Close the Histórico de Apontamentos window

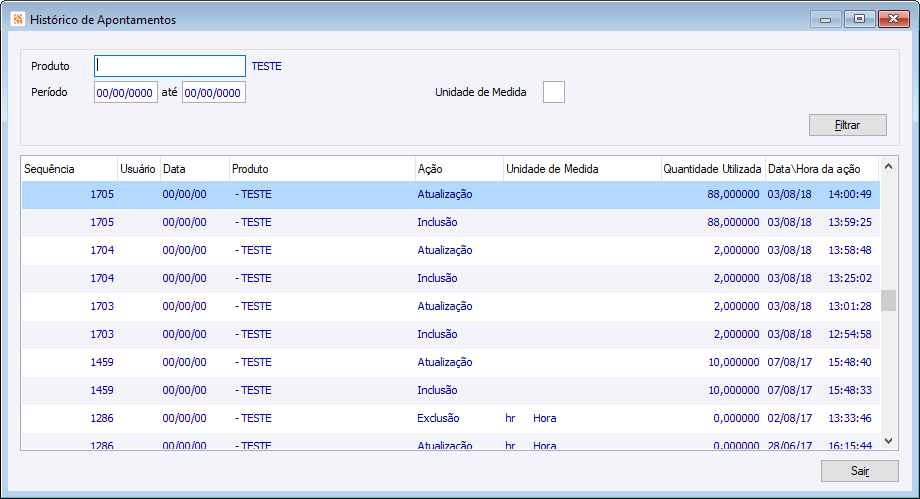[x=894, y=19]
